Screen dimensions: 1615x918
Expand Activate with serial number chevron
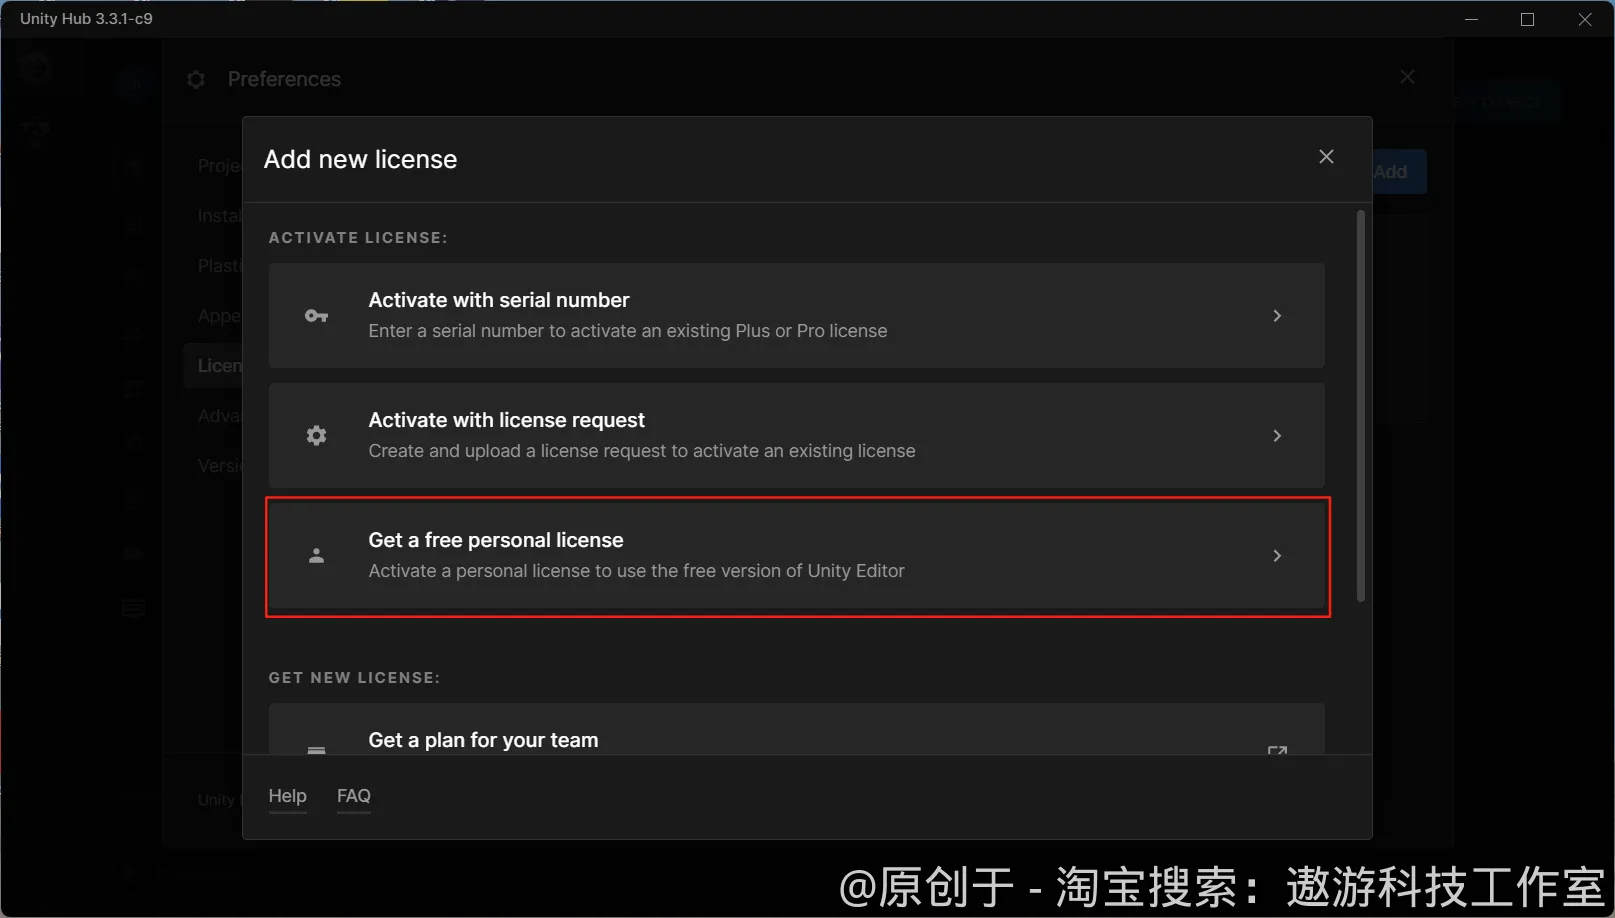pos(1277,316)
